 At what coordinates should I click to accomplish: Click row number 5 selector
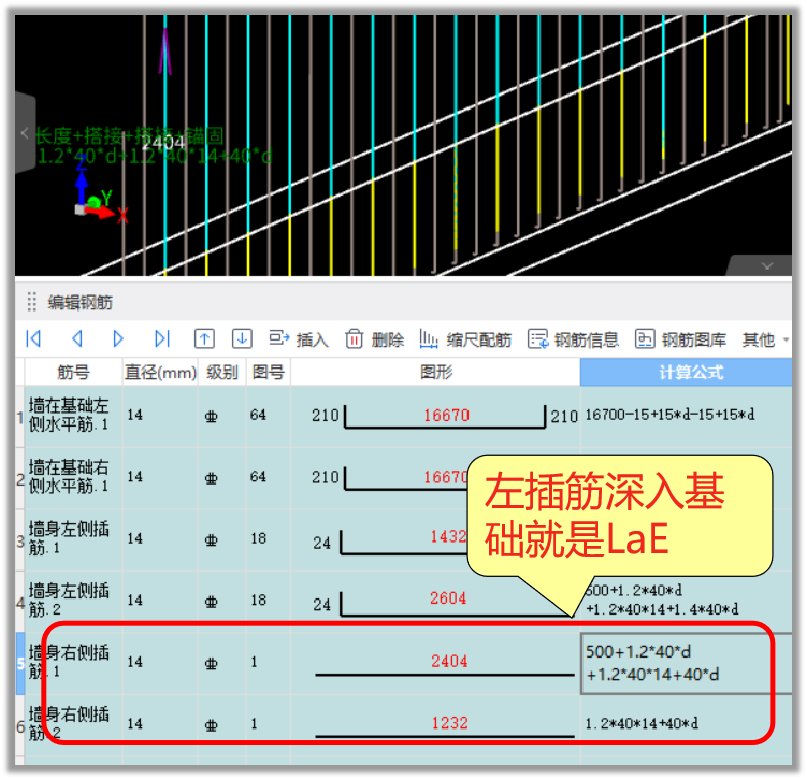21,664
